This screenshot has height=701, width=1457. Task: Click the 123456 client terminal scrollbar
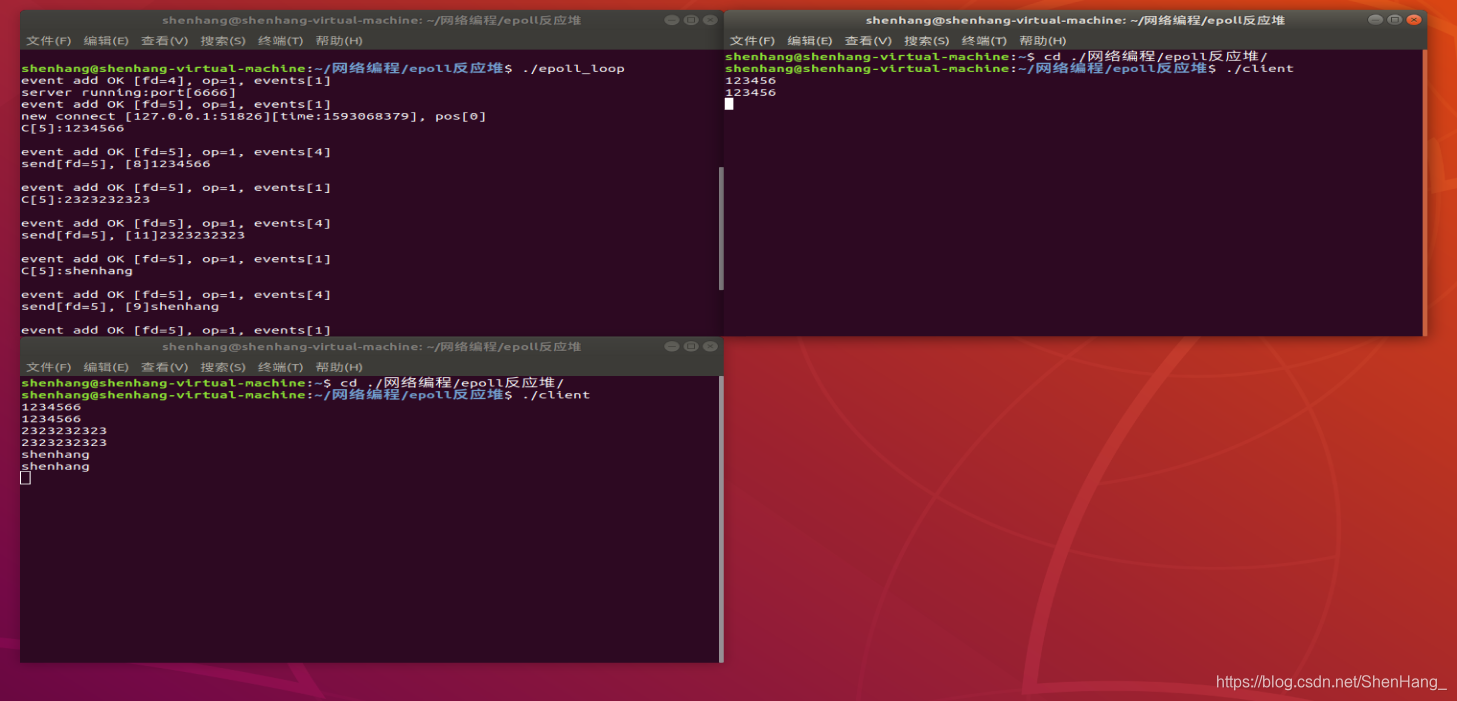1424,192
